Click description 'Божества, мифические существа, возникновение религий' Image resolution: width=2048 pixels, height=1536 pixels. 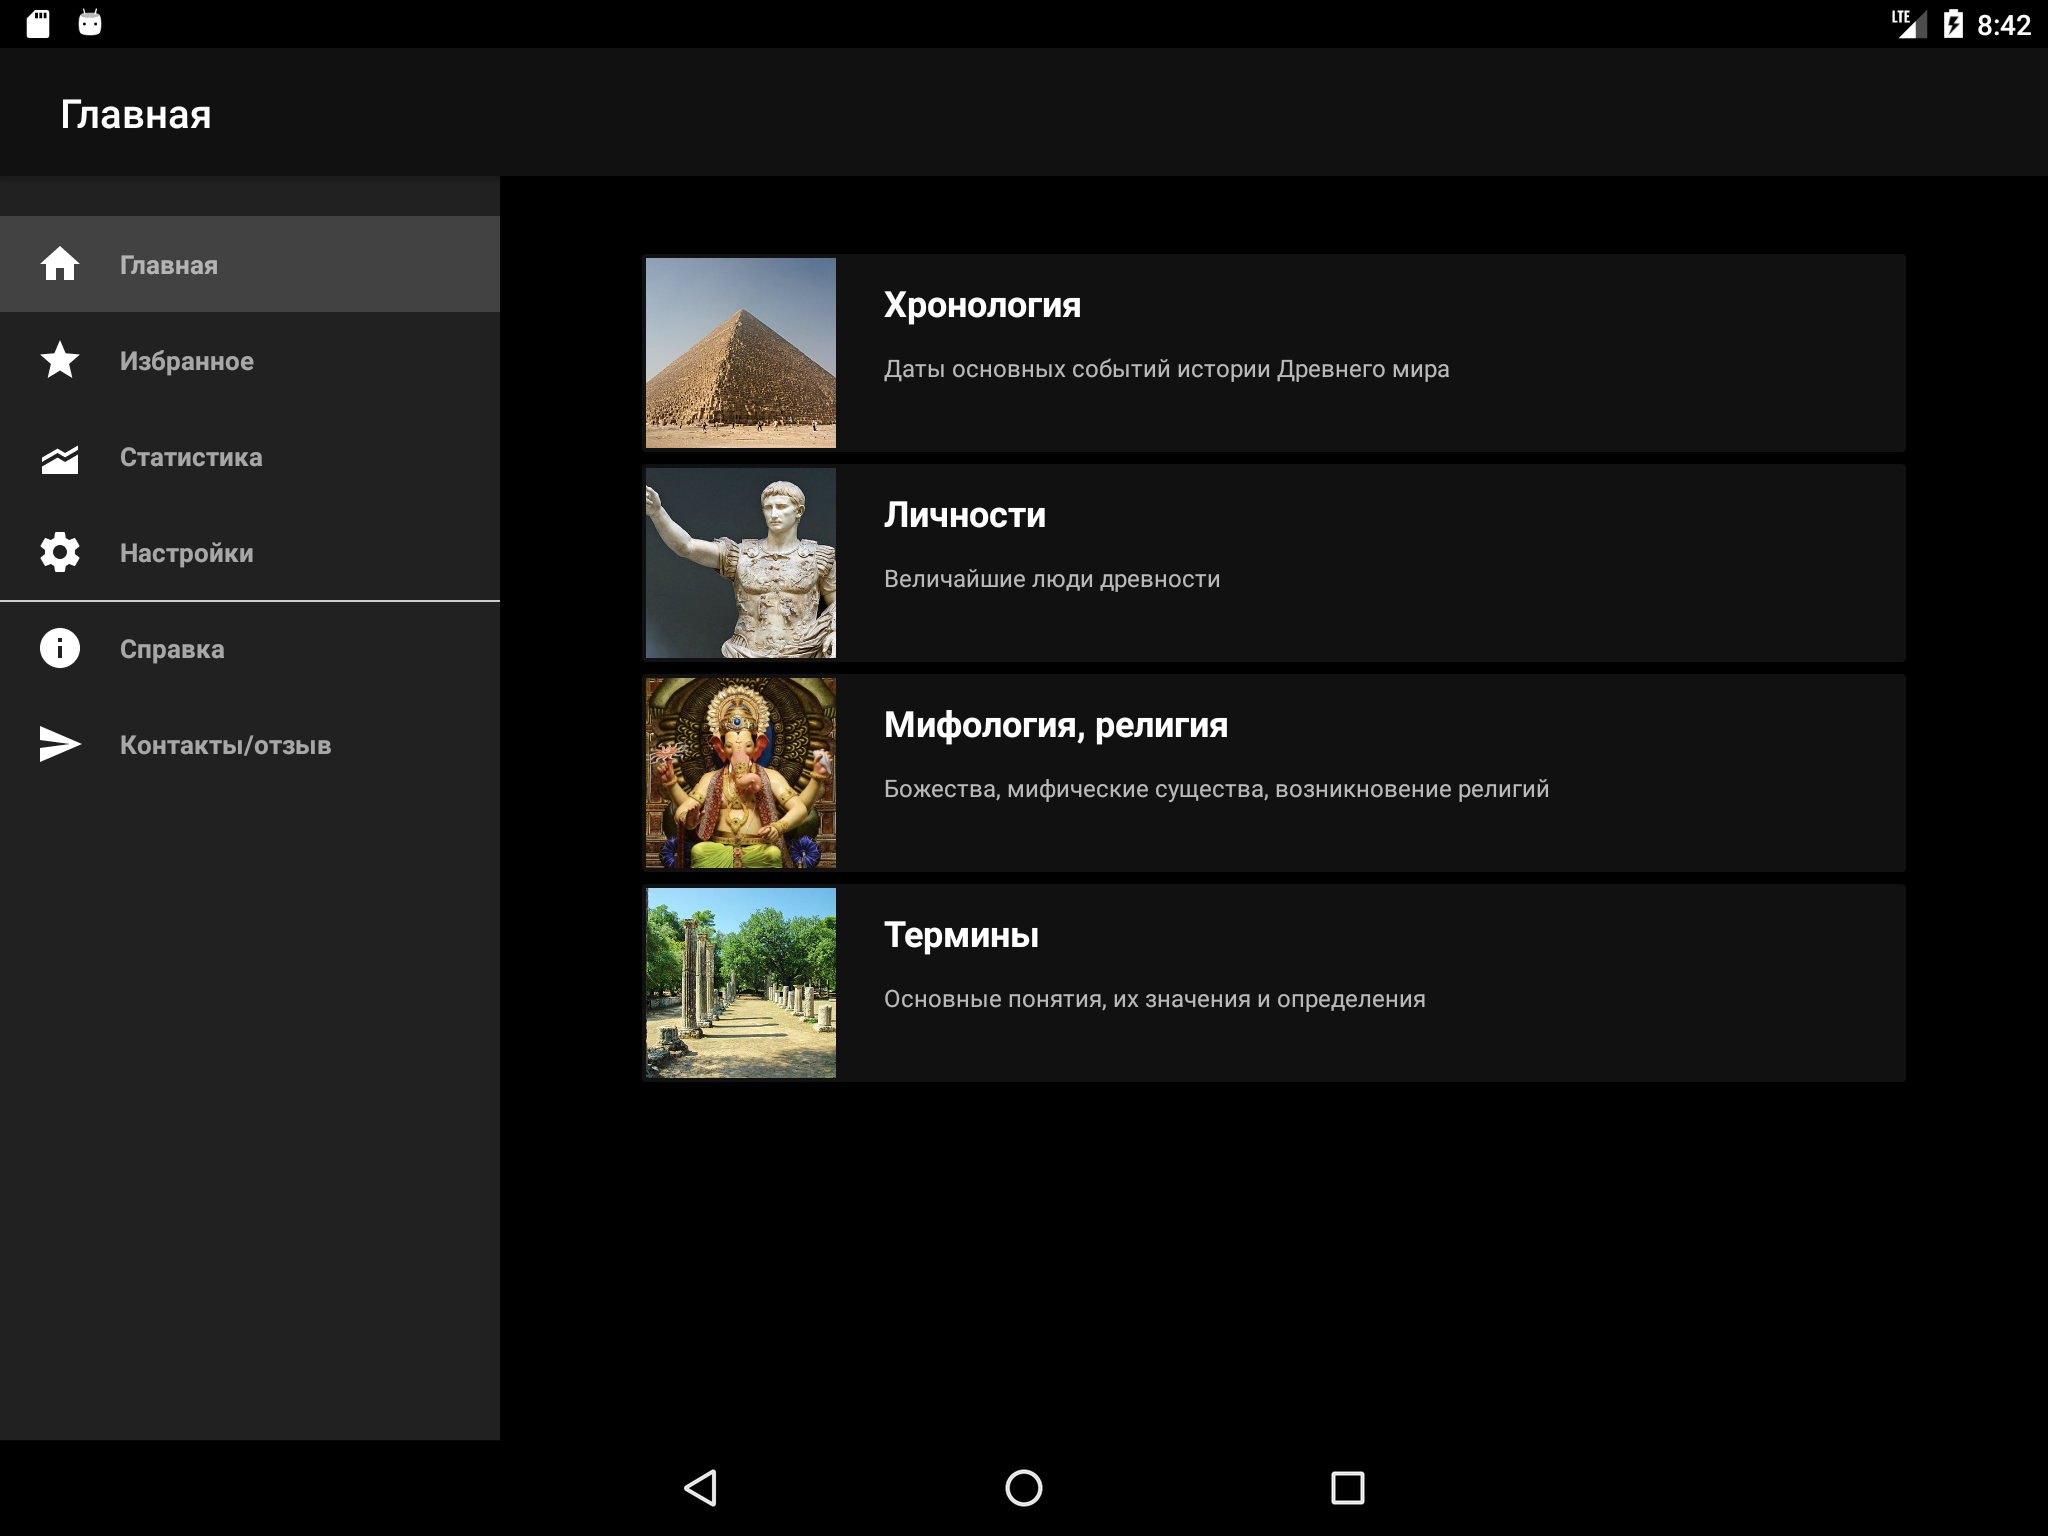[1217, 789]
